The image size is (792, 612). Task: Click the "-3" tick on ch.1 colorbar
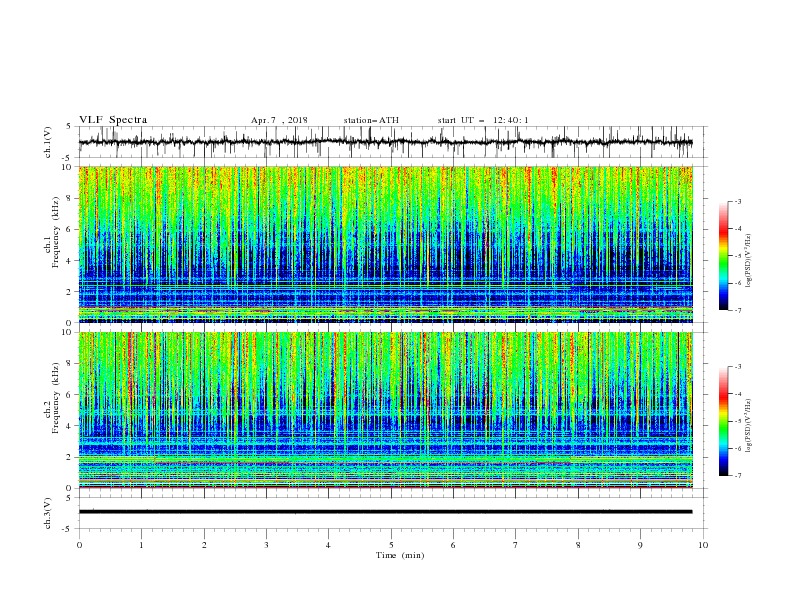(737, 201)
